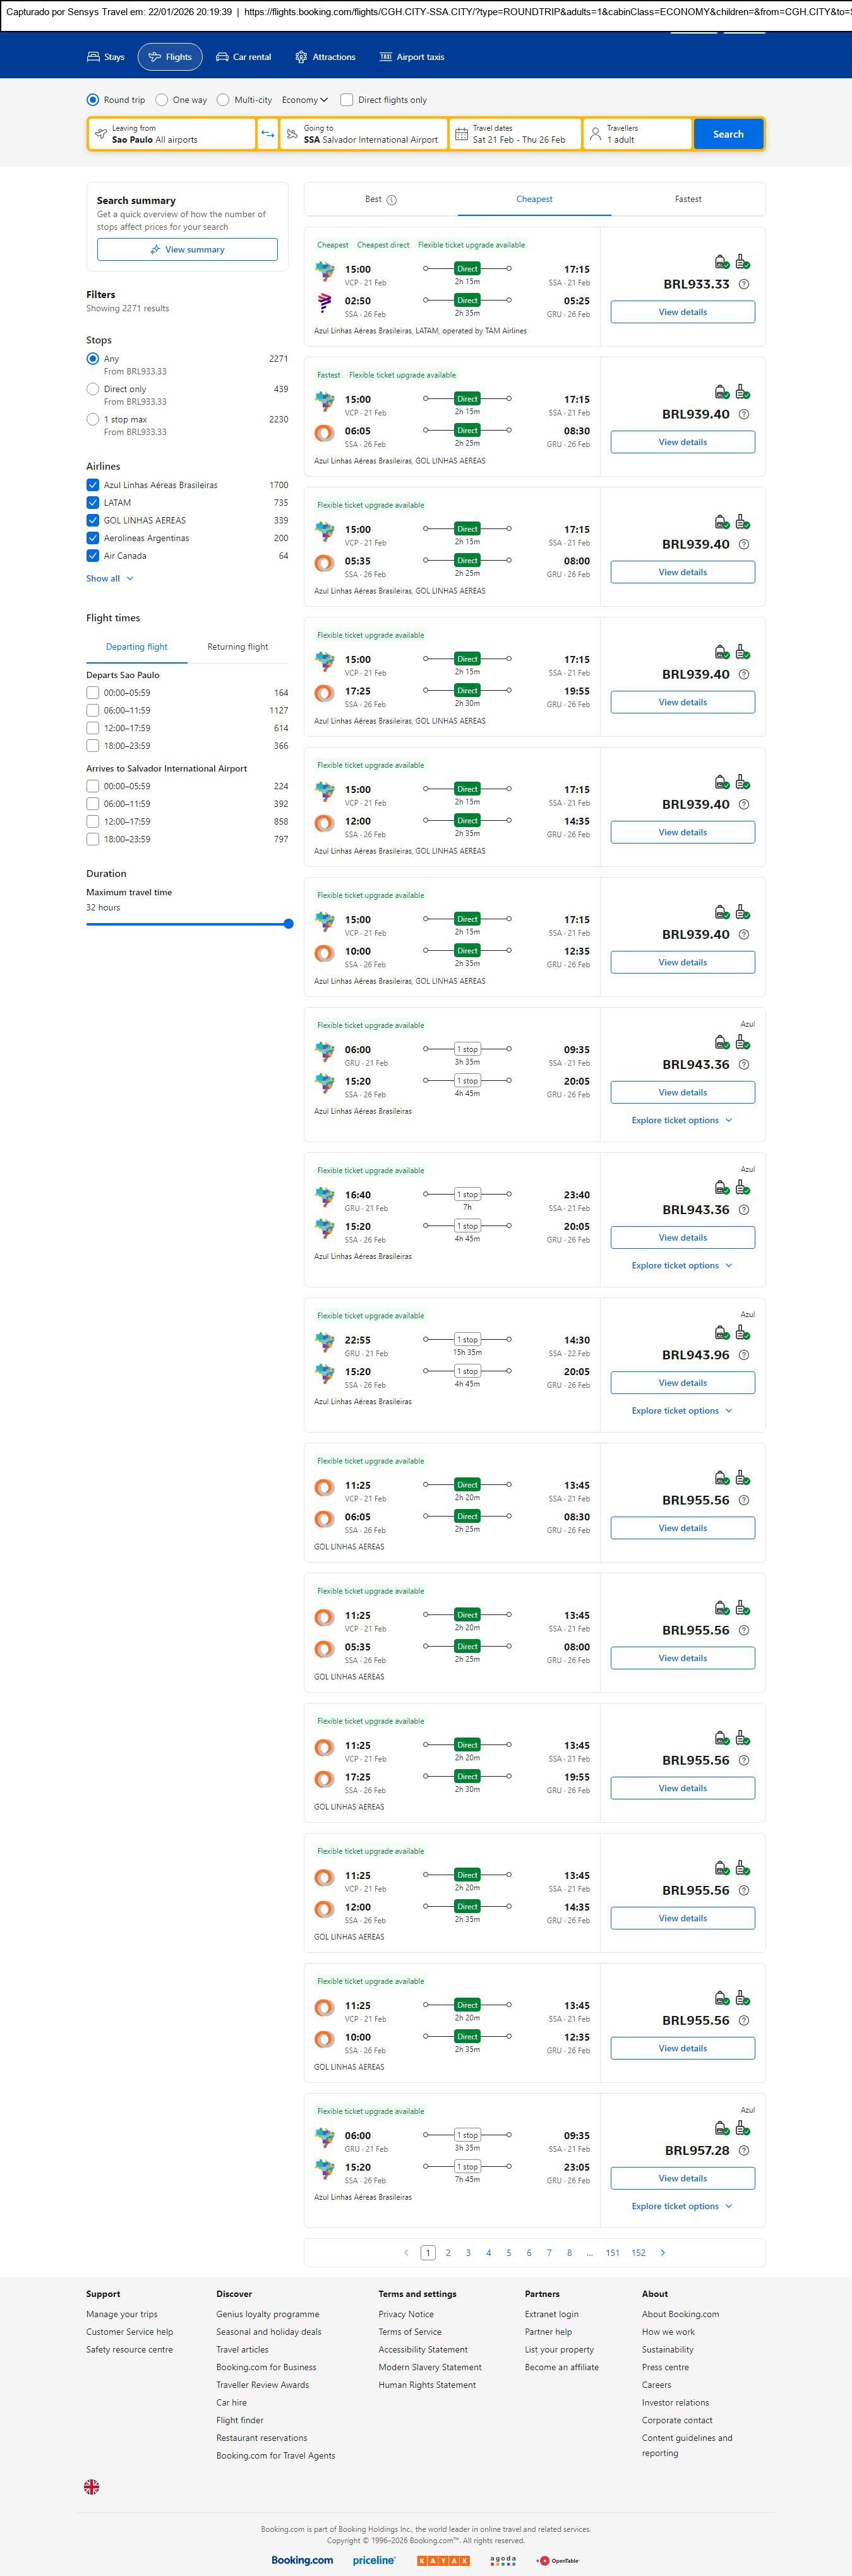Click the View summary button
The height and width of the screenshot is (2576, 852).
[187, 250]
